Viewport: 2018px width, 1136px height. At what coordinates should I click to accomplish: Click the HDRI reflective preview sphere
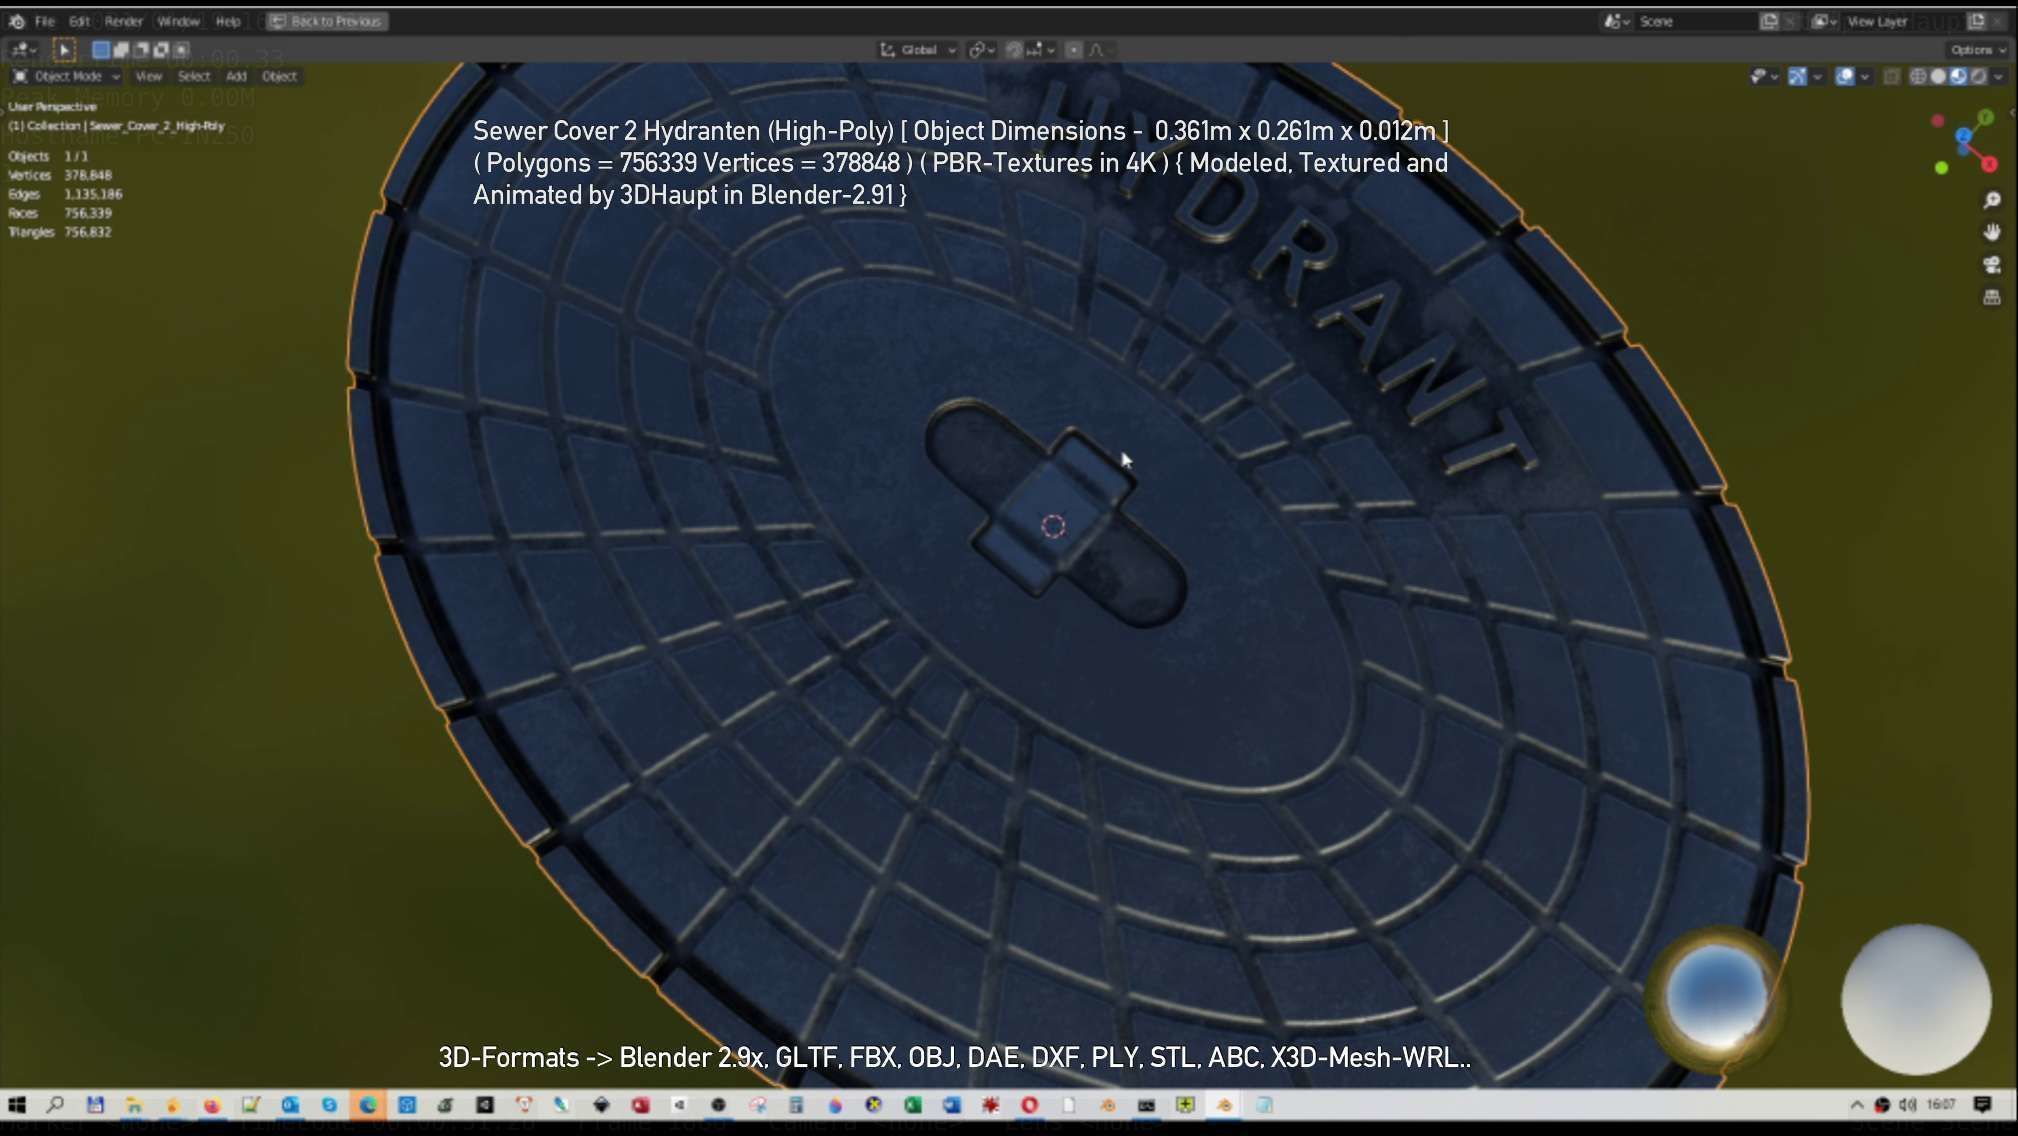tap(1717, 996)
